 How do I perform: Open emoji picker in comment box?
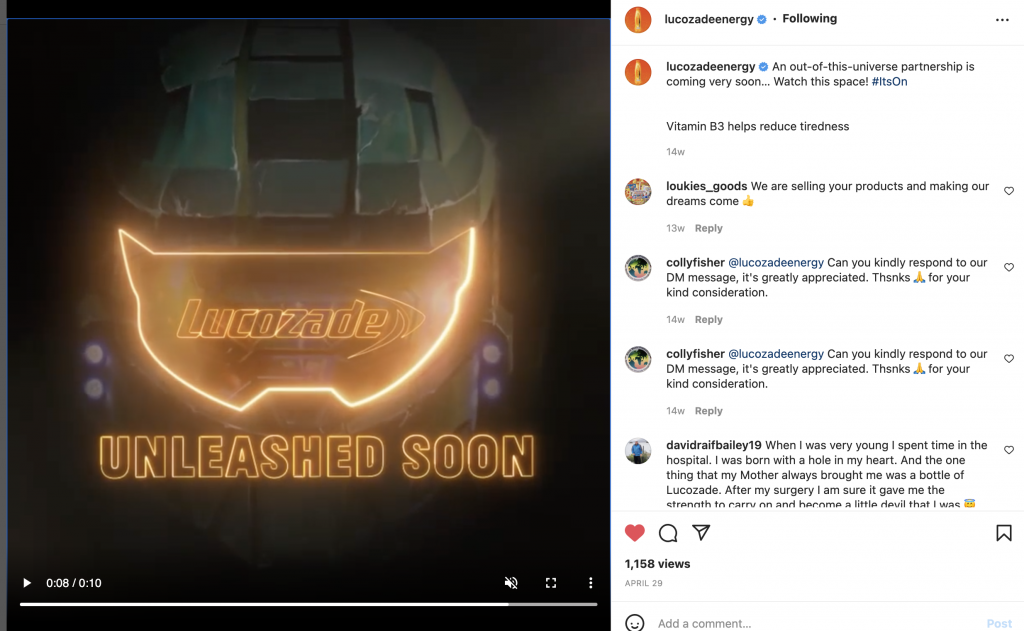635,623
